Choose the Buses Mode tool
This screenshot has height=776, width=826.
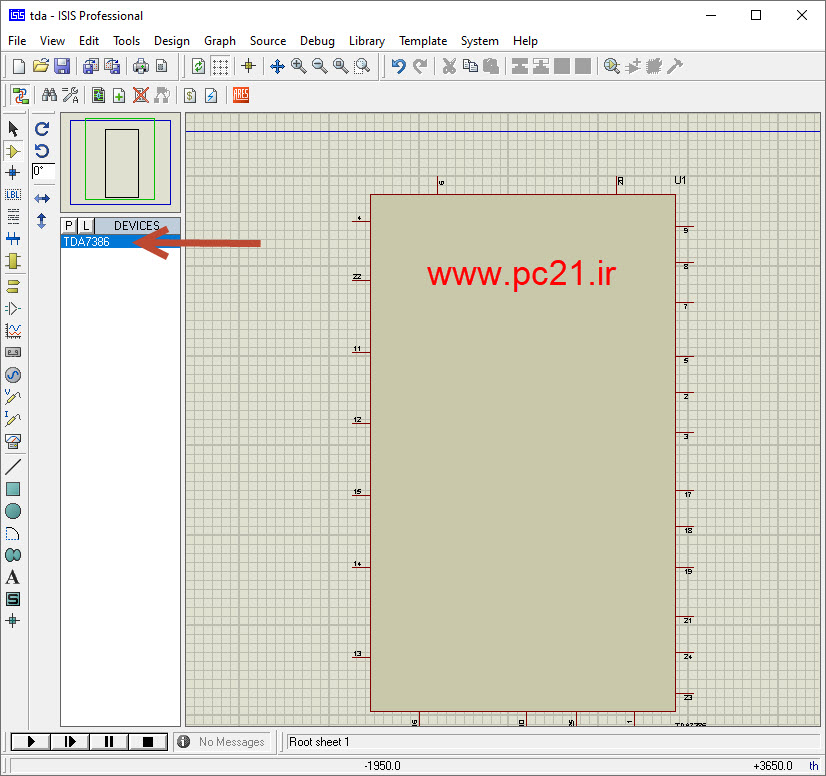13,239
